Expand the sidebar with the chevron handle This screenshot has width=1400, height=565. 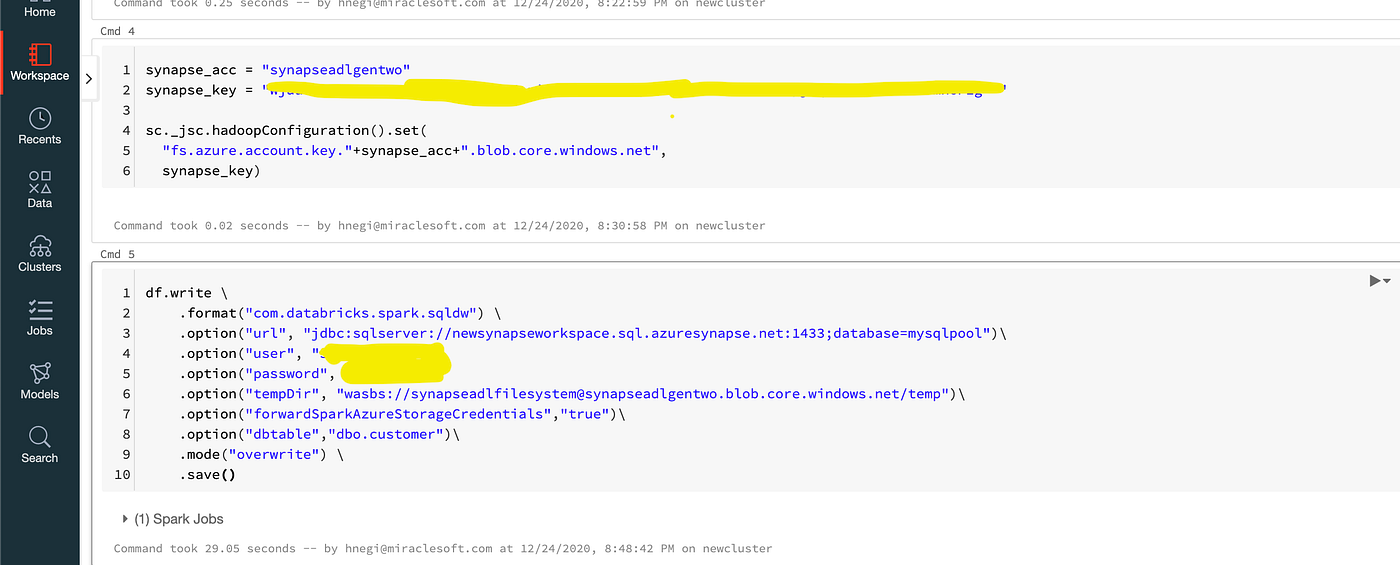click(x=89, y=78)
